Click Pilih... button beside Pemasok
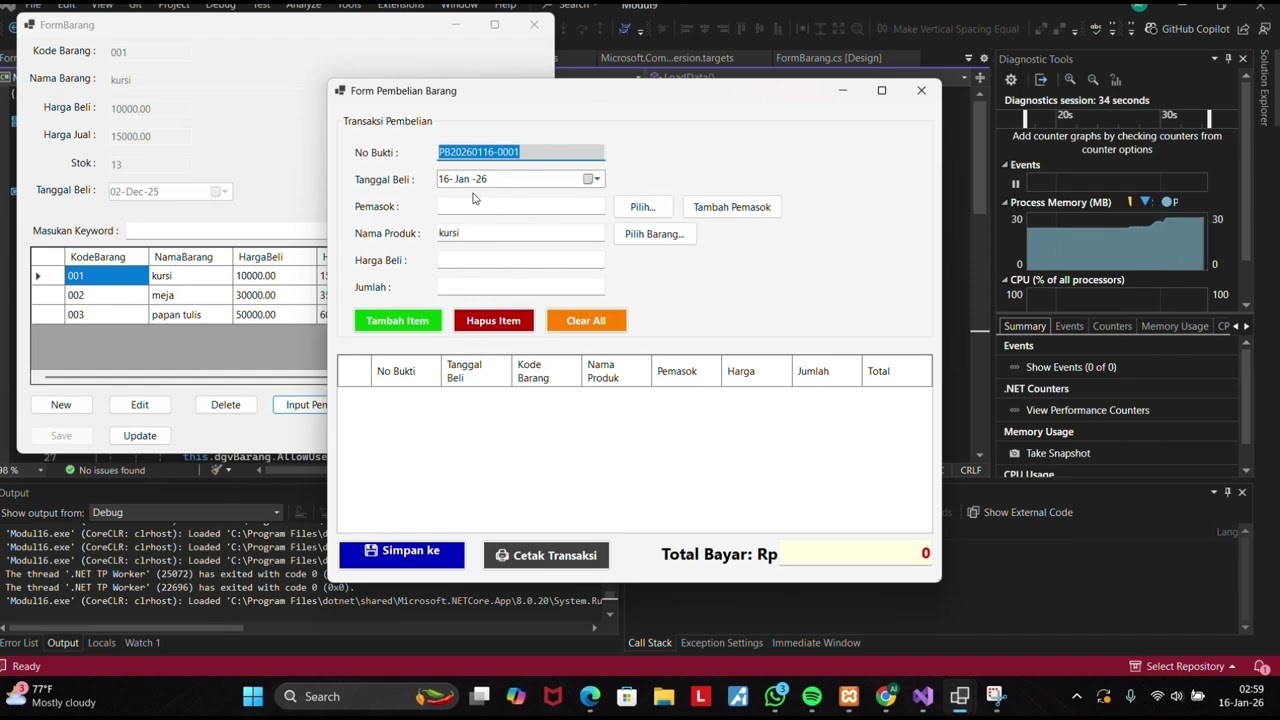The width and height of the screenshot is (1280, 720). pos(643,207)
